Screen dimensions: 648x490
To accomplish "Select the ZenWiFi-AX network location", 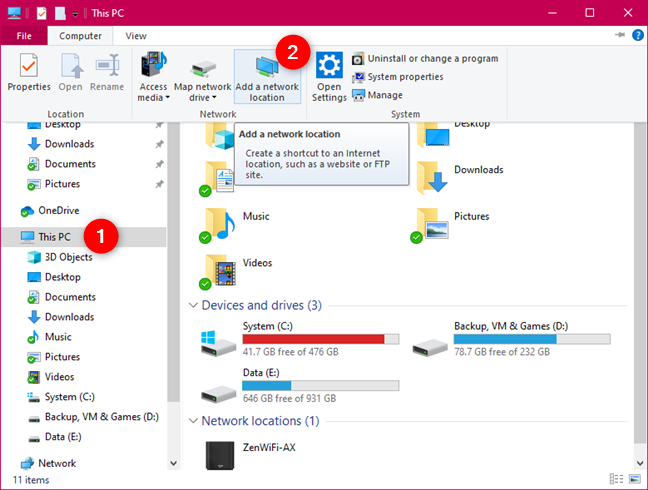I will tap(250, 454).
